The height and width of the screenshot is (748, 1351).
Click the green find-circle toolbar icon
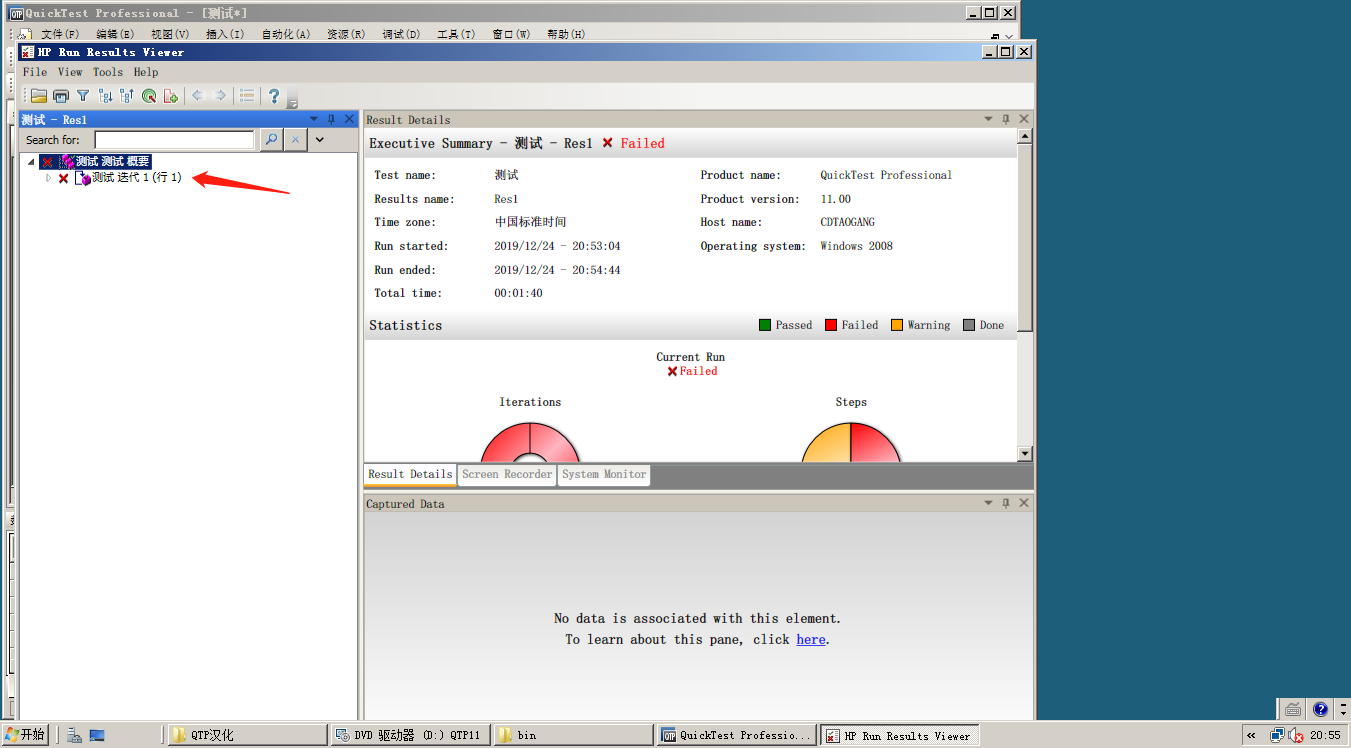(x=149, y=96)
